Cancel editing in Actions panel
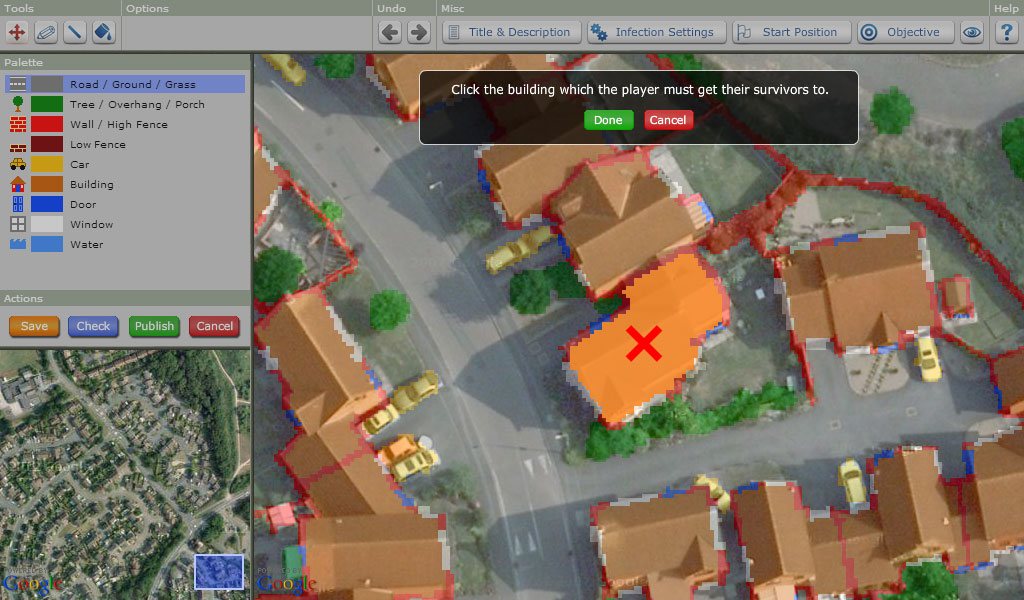 [214, 326]
